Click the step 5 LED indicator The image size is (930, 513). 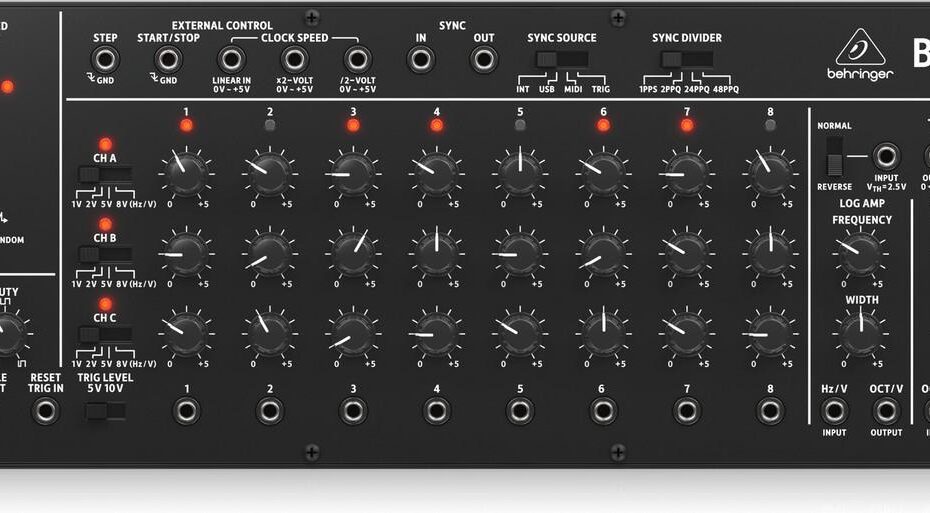pyautogui.click(x=520, y=125)
